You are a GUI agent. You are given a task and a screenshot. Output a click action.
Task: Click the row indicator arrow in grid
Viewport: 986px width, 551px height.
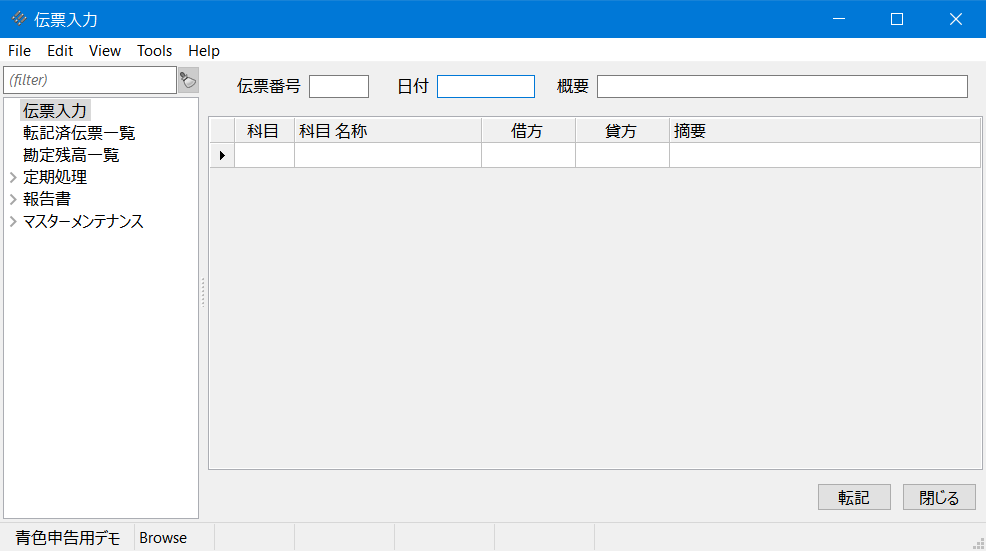point(221,155)
